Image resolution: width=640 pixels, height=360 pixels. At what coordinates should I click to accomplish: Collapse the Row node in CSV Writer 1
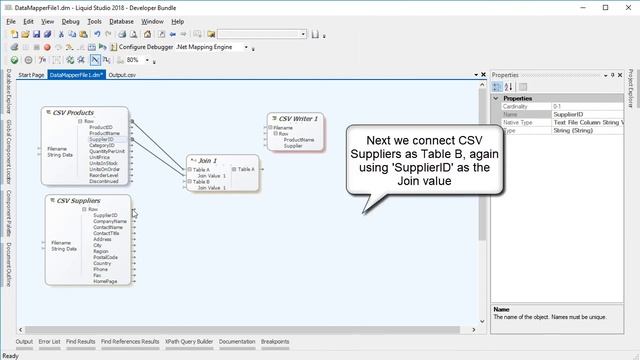[276, 133]
